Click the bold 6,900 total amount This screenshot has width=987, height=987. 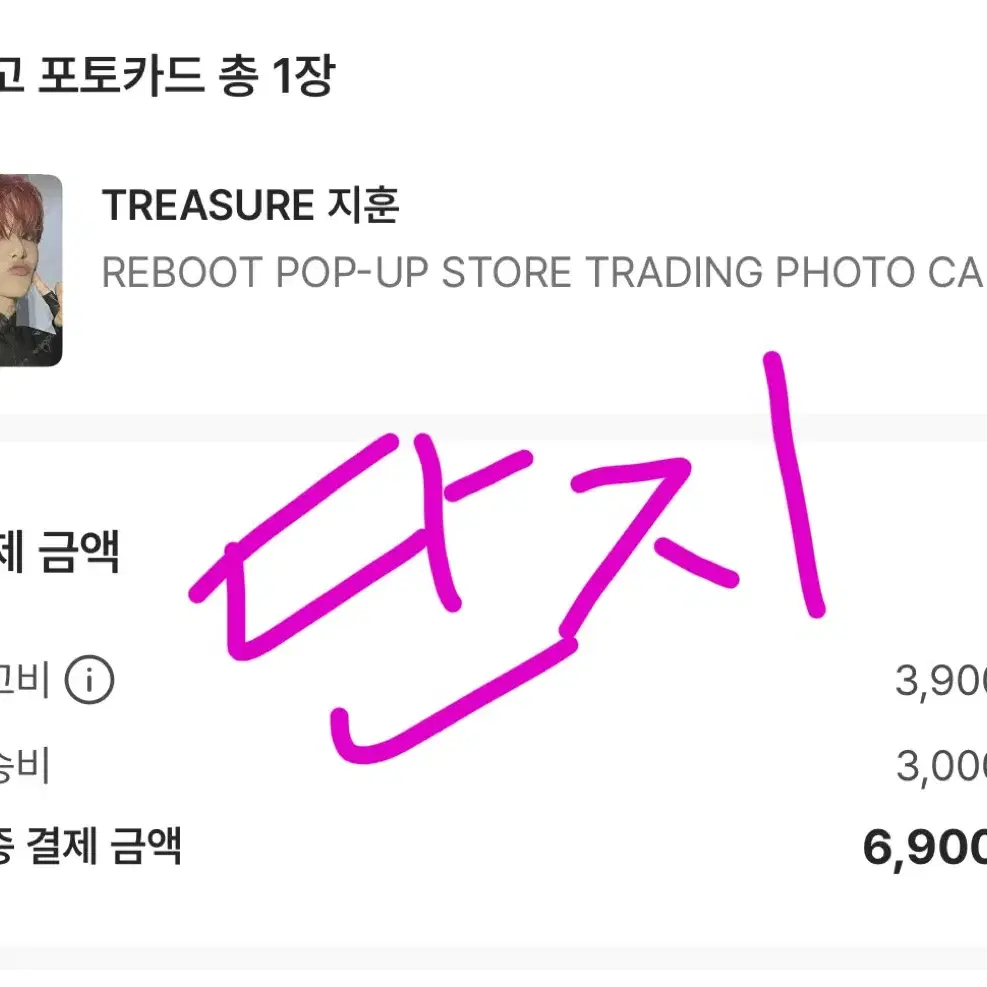tap(925, 847)
